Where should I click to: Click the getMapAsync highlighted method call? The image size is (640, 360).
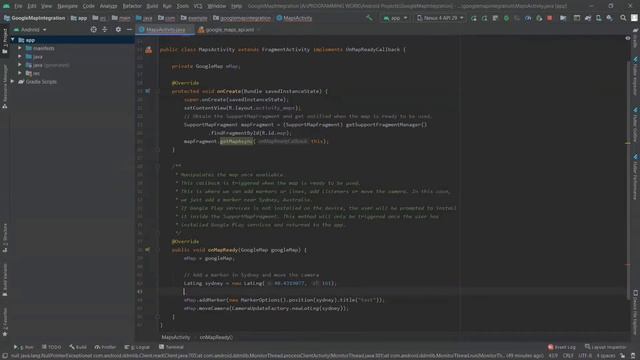tap(236, 141)
